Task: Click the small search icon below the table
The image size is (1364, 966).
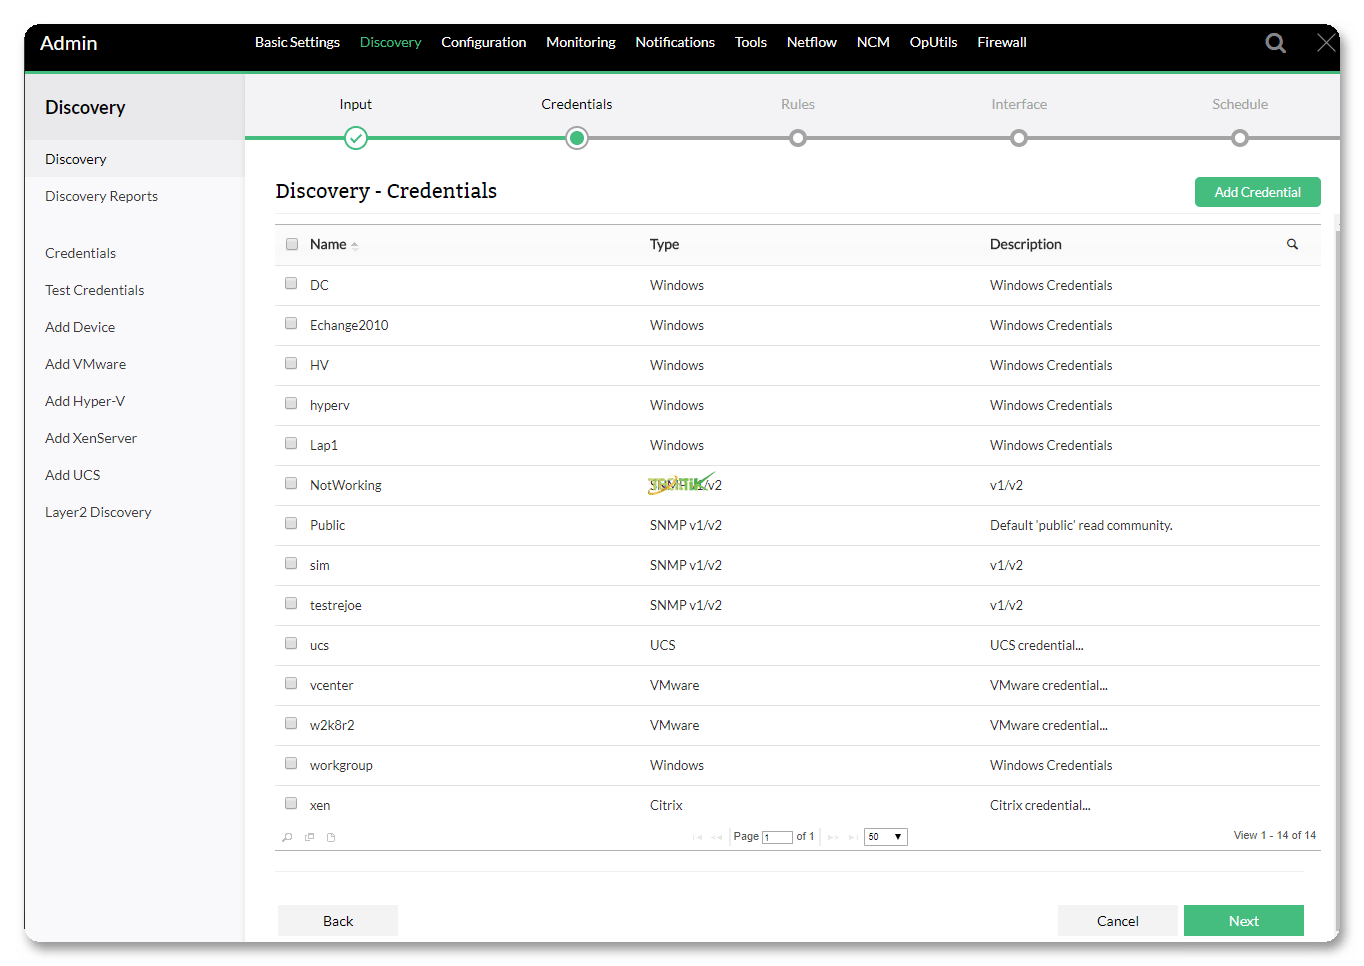Action: coord(287,837)
